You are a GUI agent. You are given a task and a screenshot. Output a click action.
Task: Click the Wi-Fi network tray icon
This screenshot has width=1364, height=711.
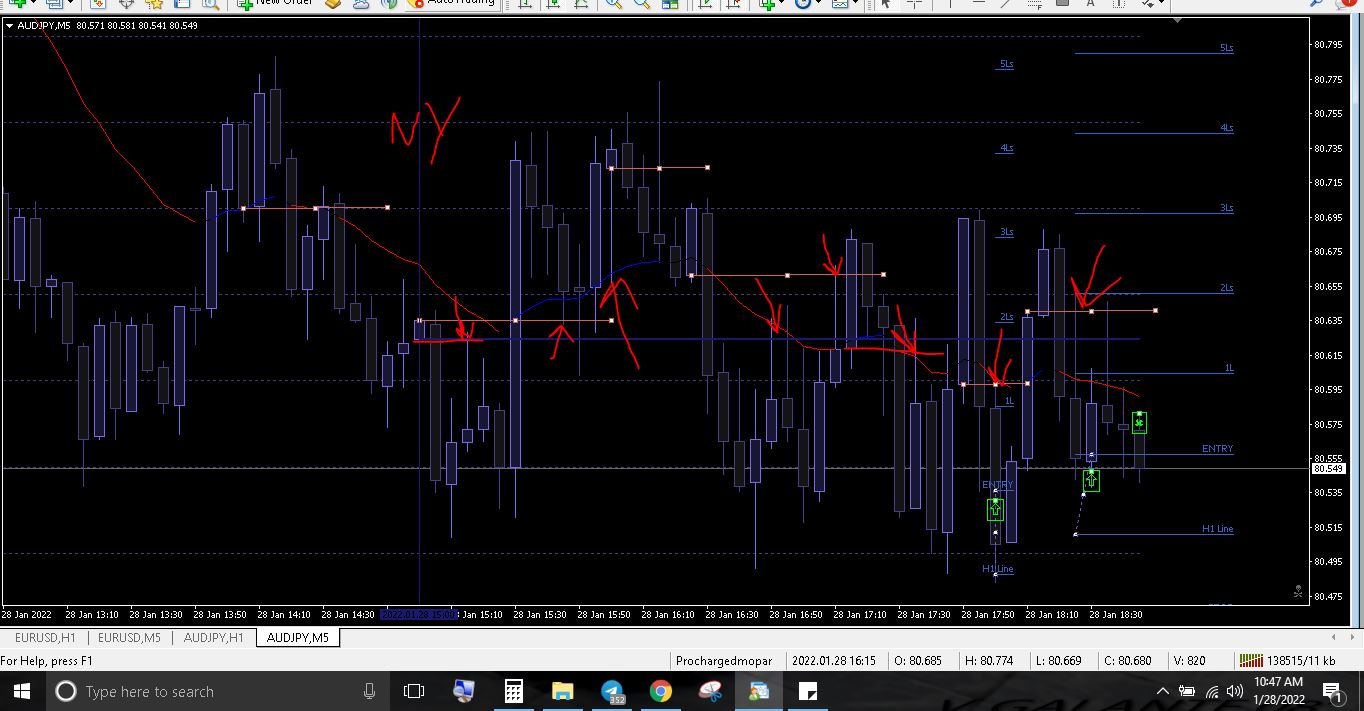1212,691
